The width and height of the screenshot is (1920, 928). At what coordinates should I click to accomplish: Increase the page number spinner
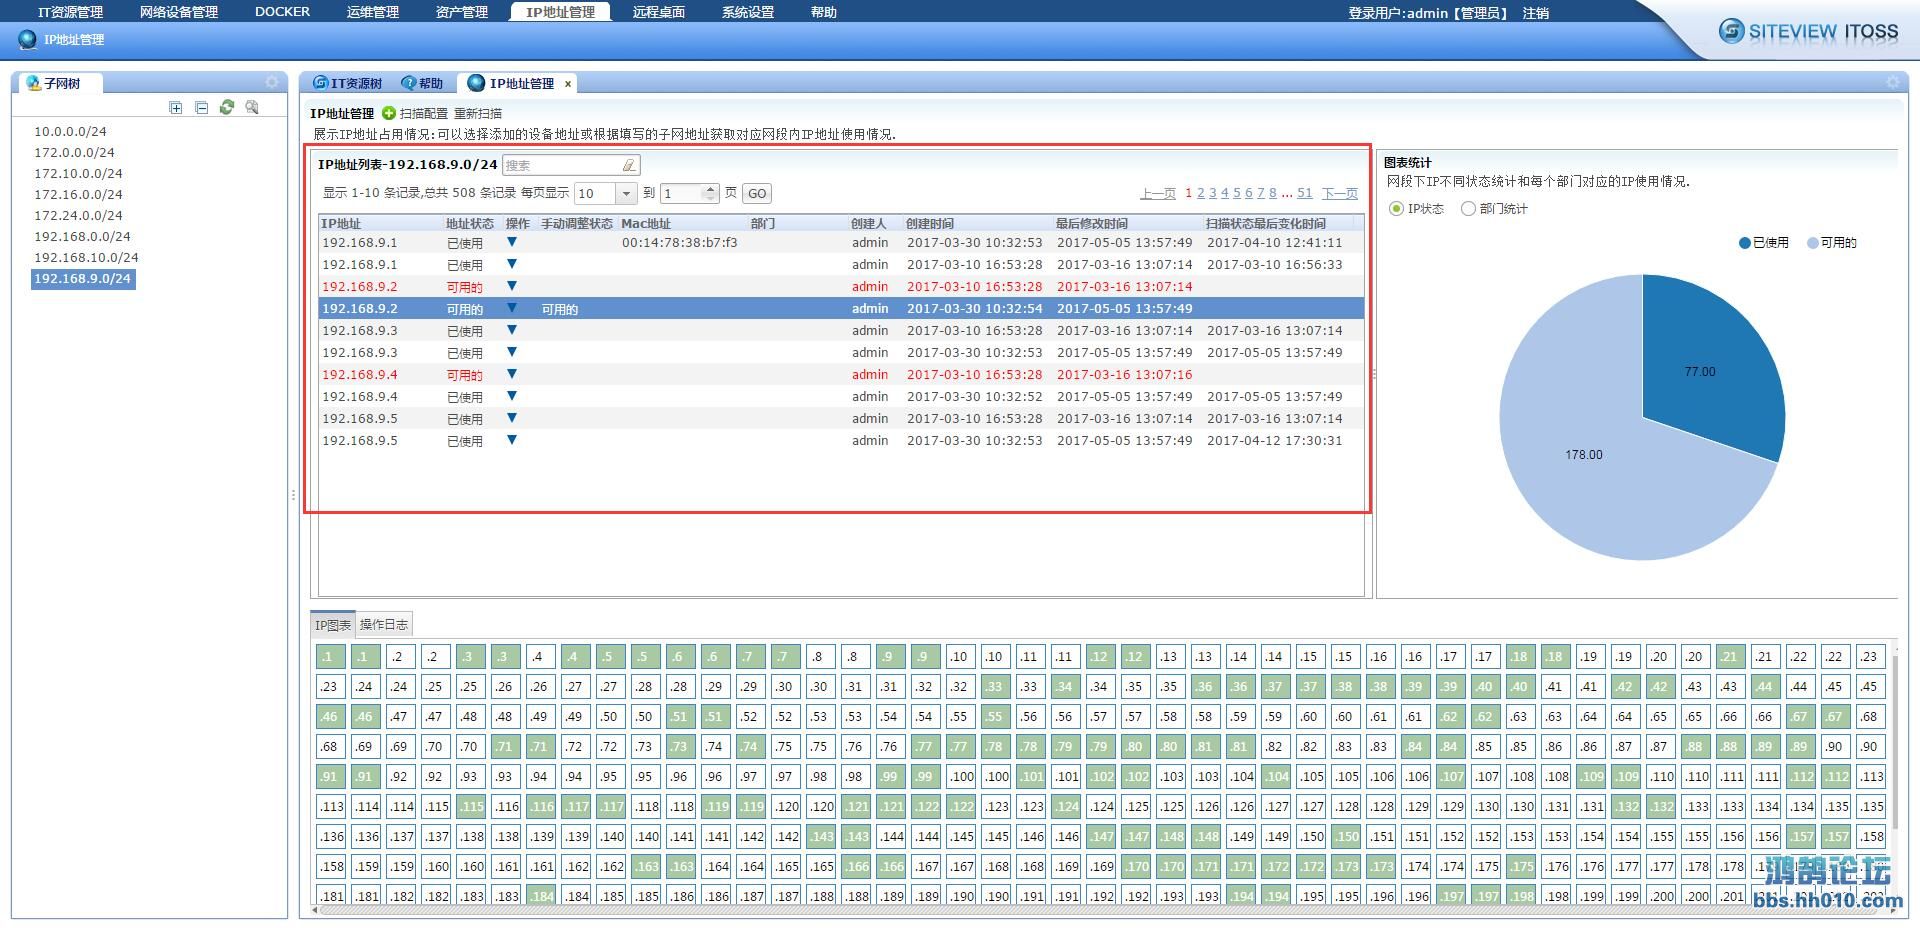click(x=711, y=188)
